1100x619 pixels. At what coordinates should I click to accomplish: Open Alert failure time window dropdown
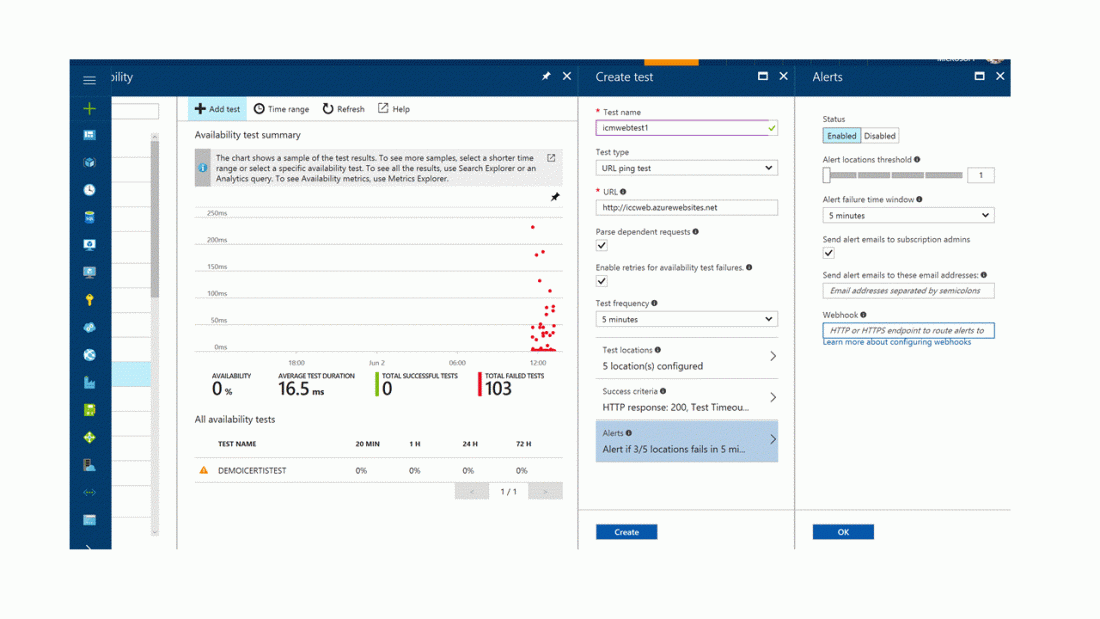coord(907,216)
